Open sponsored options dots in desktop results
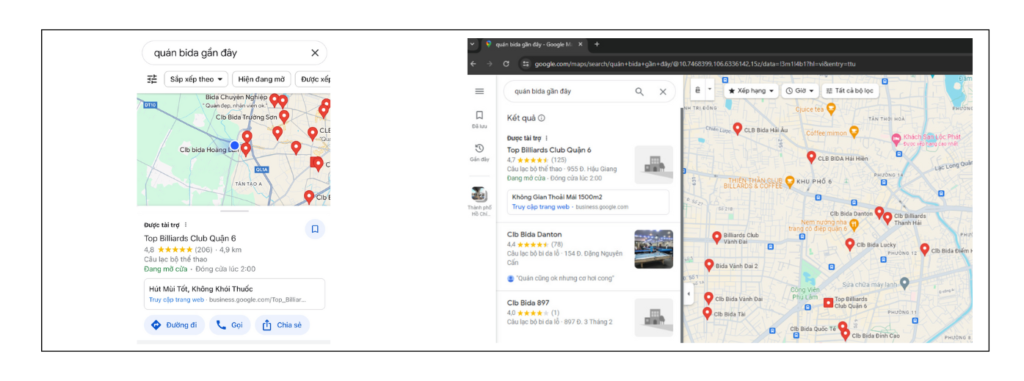 (547, 139)
